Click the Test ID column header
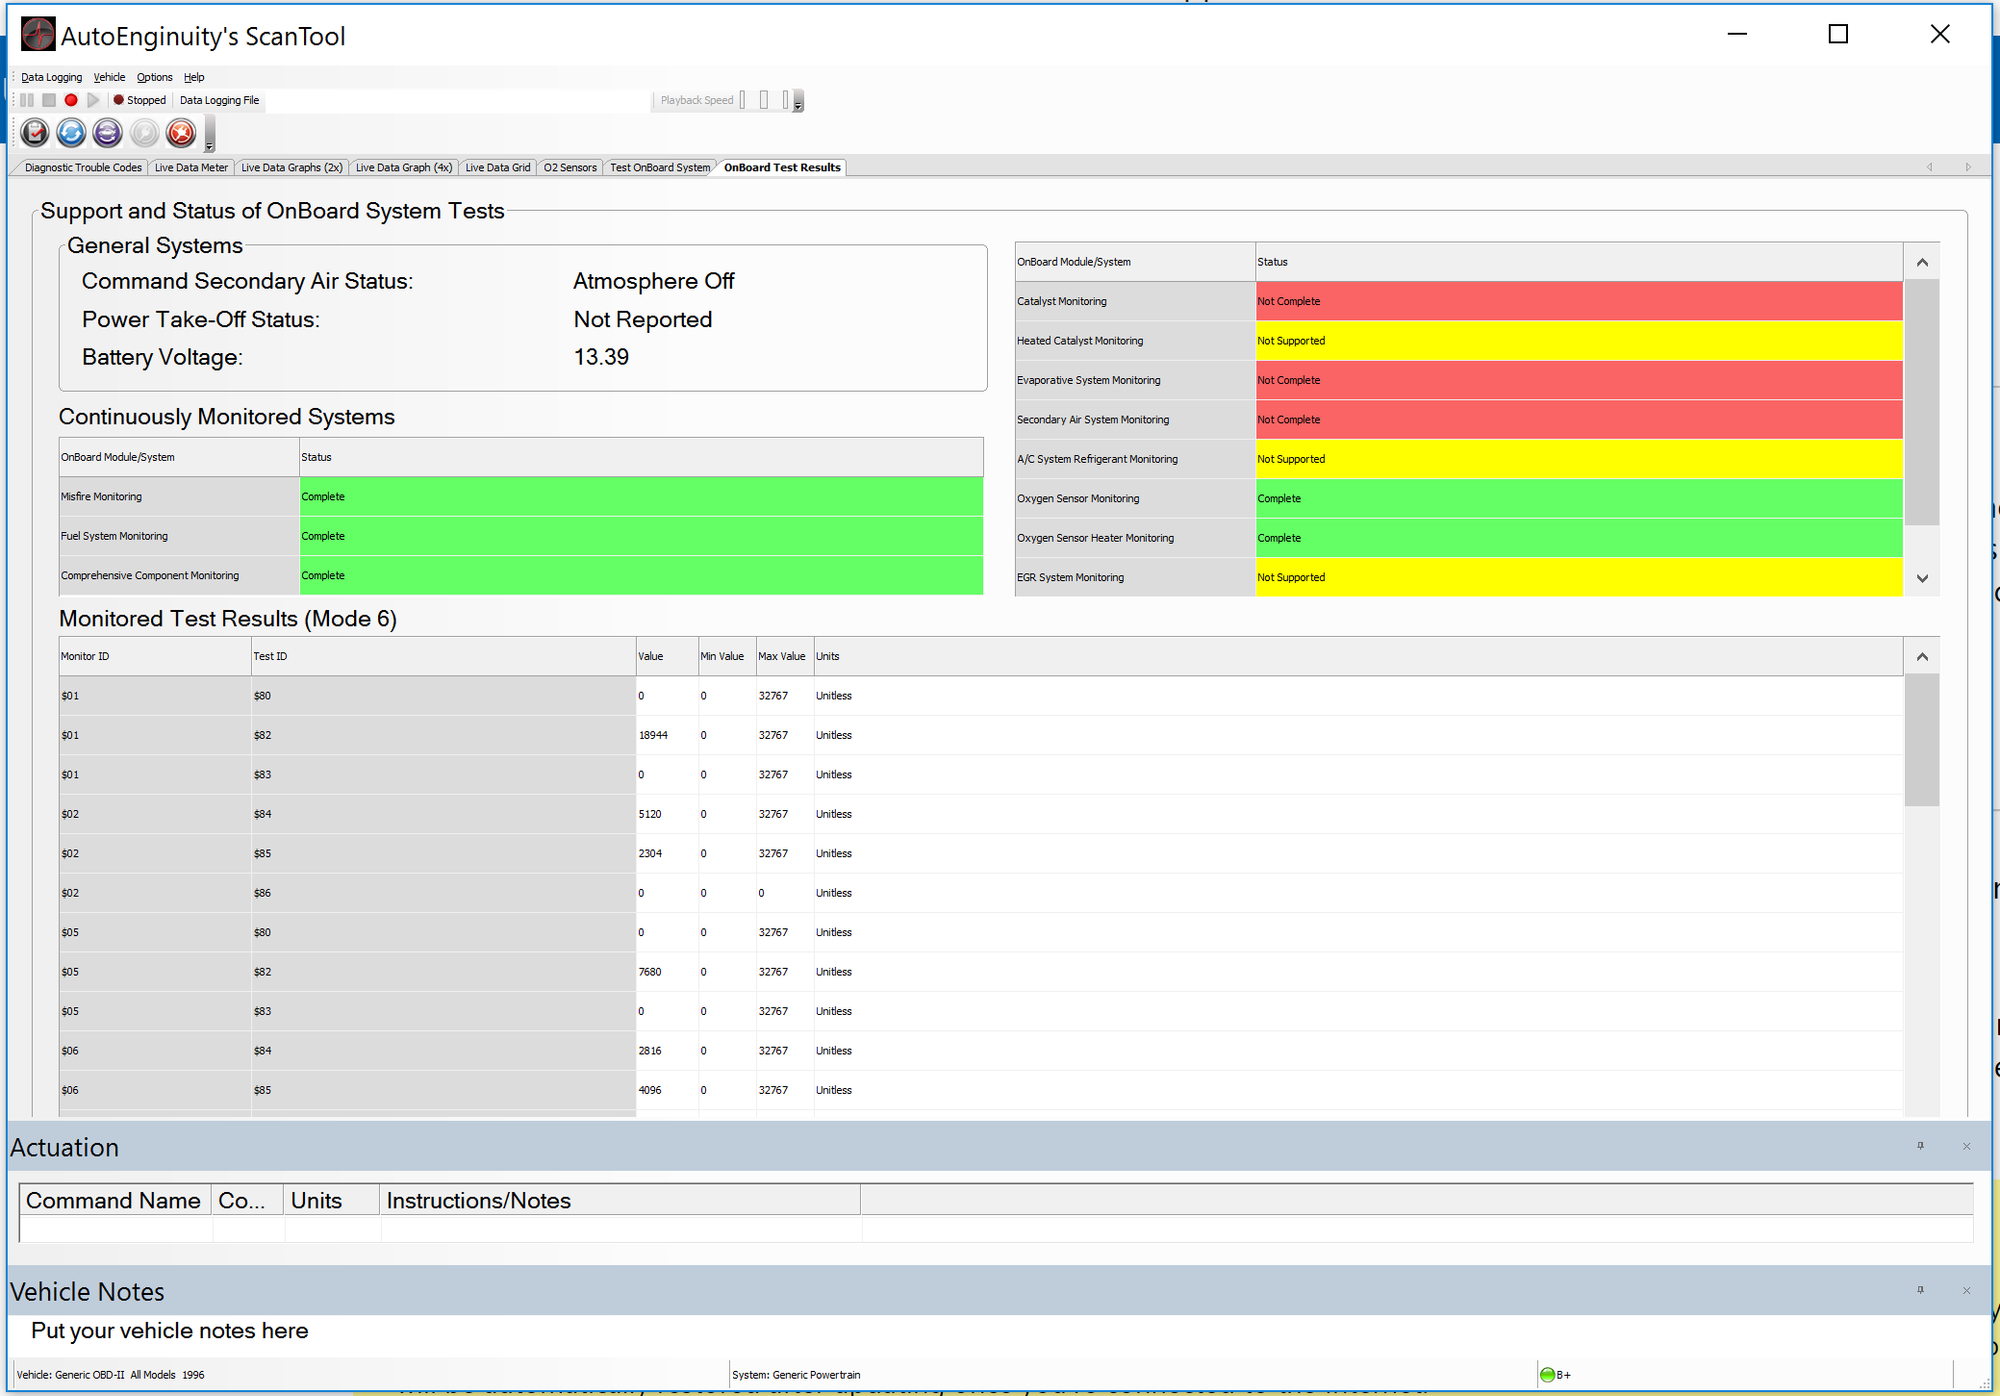 [x=270, y=656]
